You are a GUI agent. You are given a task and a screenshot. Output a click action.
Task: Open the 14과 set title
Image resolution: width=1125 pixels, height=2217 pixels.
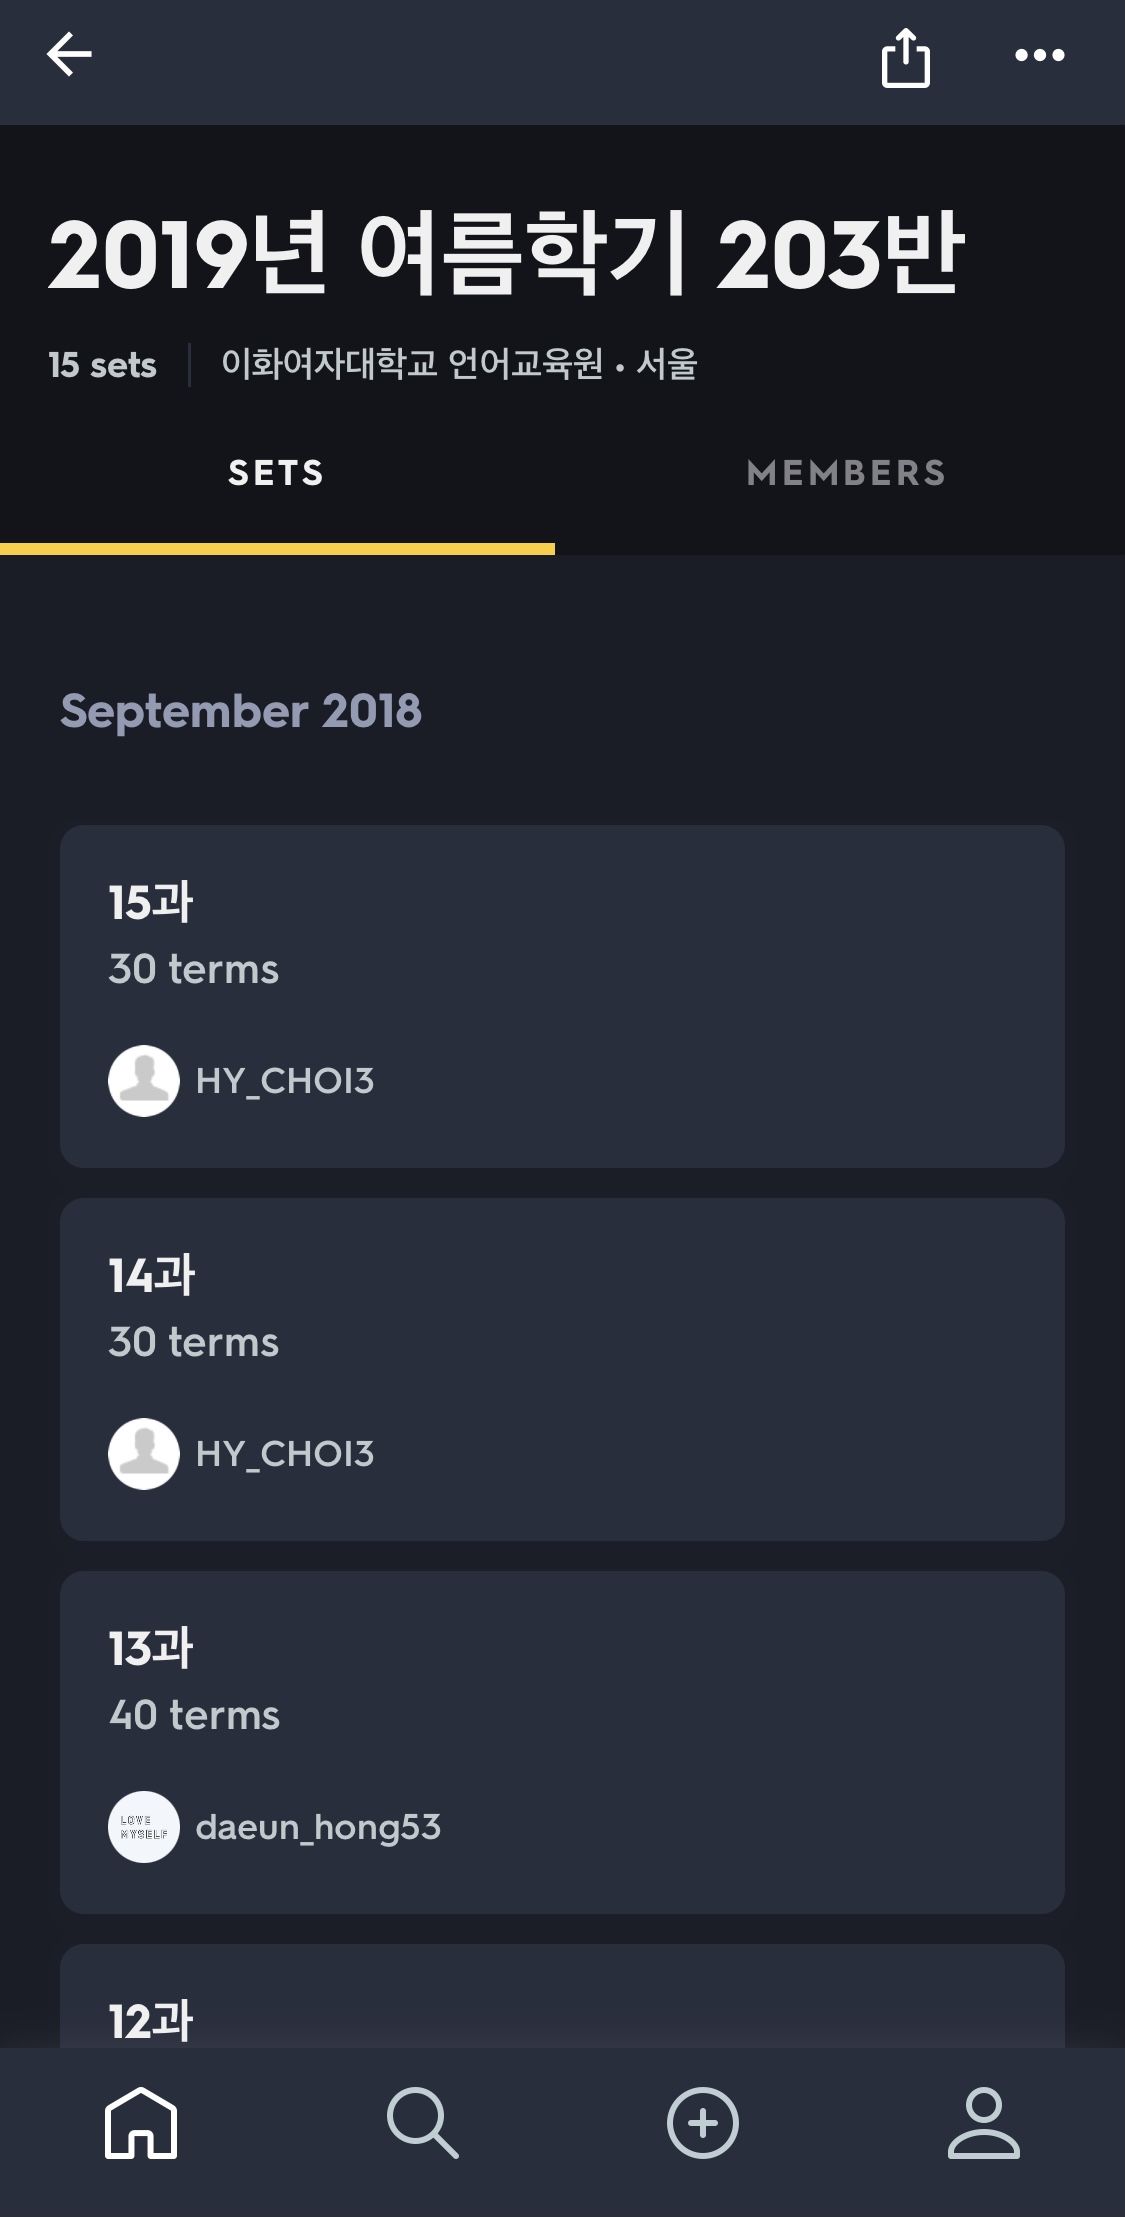[x=152, y=1275]
